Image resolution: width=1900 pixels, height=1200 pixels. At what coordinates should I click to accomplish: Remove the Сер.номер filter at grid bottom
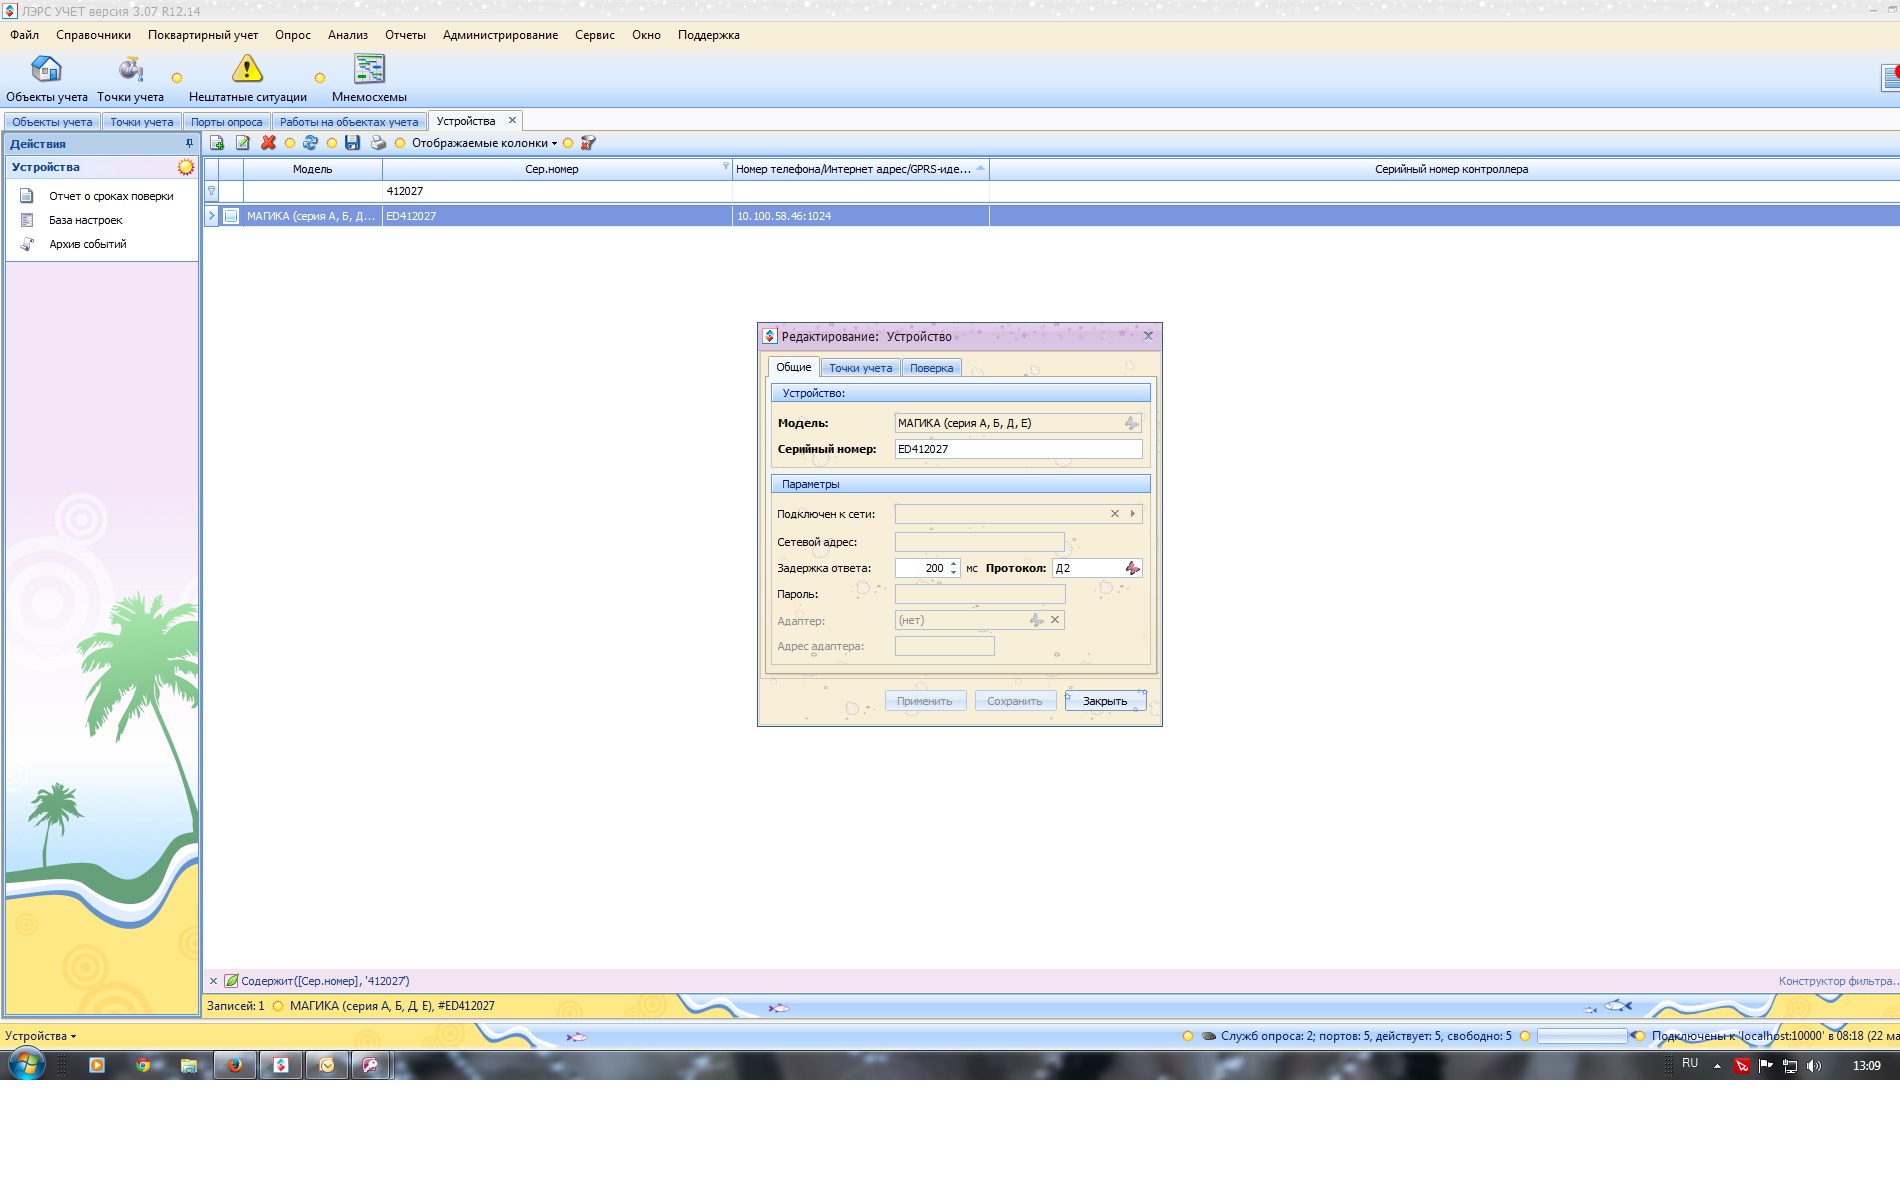click(x=213, y=981)
